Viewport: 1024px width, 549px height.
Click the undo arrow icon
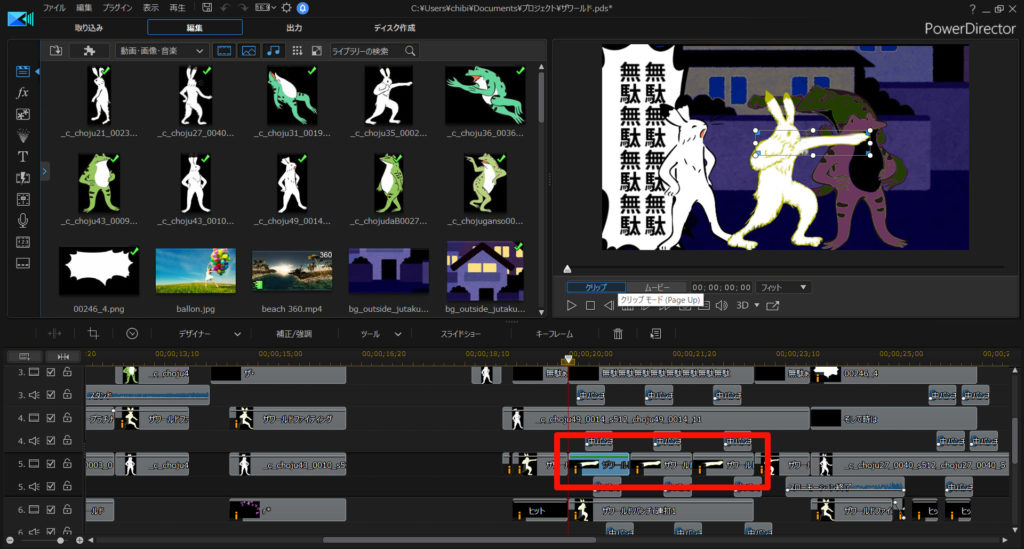pos(225,8)
